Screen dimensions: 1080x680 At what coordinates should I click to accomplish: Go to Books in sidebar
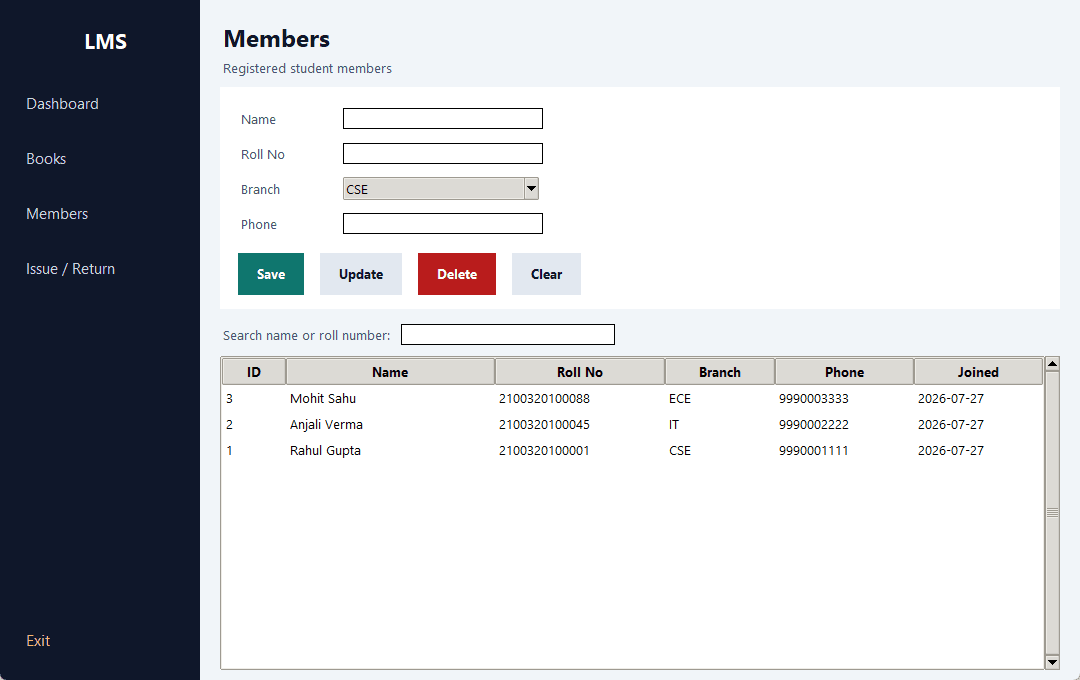click(46, 159)
